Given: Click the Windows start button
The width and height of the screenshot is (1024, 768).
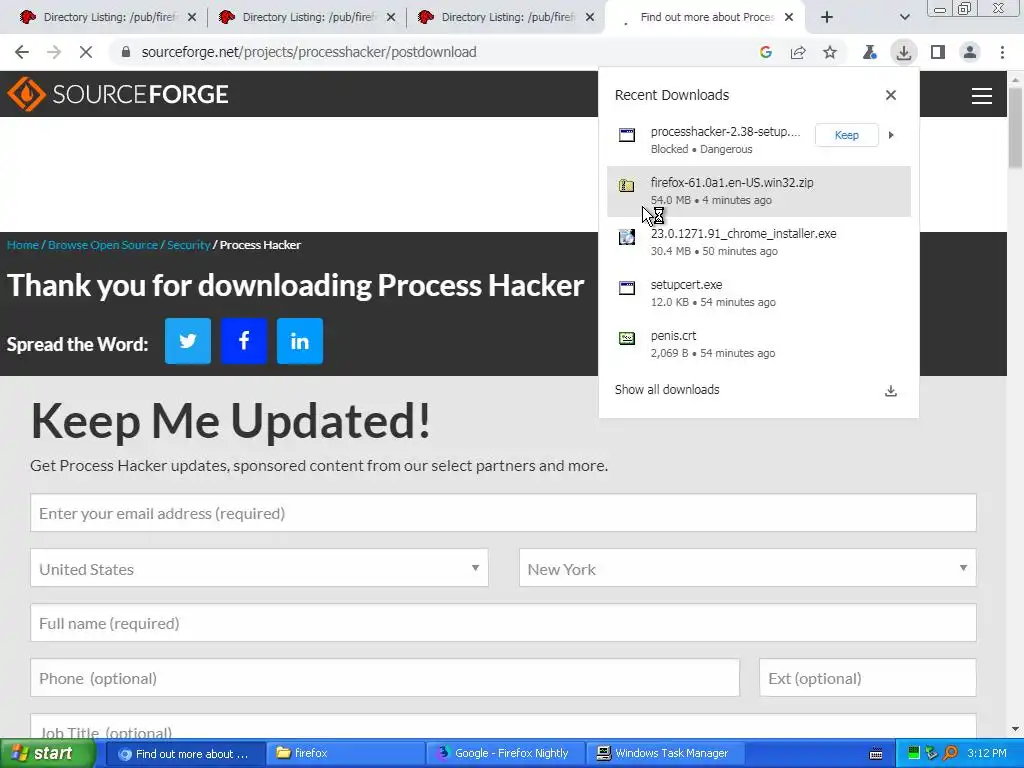Looking at the screenshot, I should coord(47,754).
